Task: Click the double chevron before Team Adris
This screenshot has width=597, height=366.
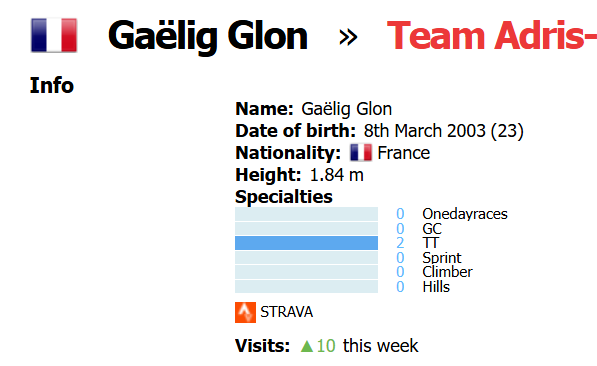Action: pos(348,37)
